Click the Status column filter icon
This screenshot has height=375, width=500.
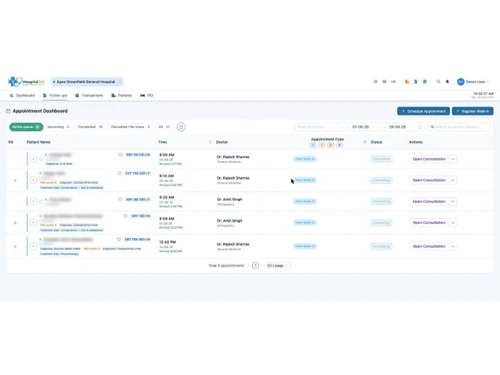(365, 142)
